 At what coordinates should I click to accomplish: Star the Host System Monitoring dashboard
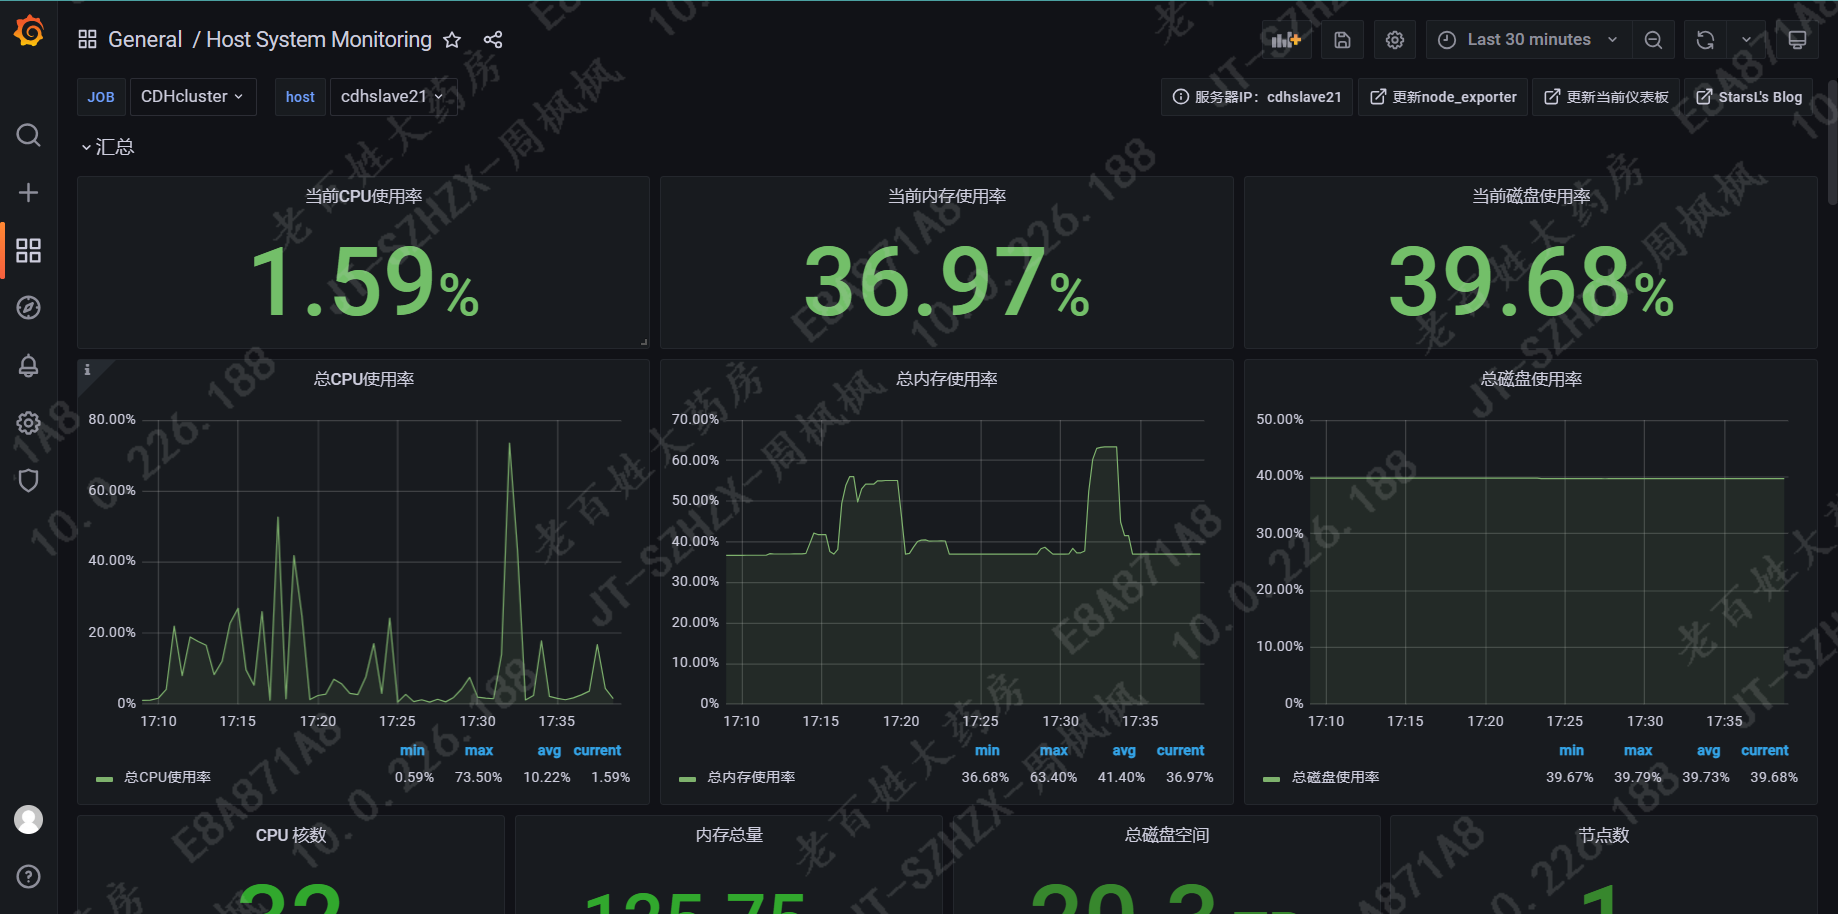pyautogui.click(x=452, y=40)
